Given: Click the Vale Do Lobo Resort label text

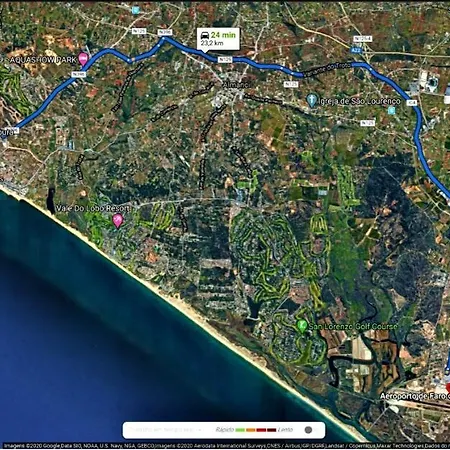Looking at the screenshot, I should (x=93, y=208).
